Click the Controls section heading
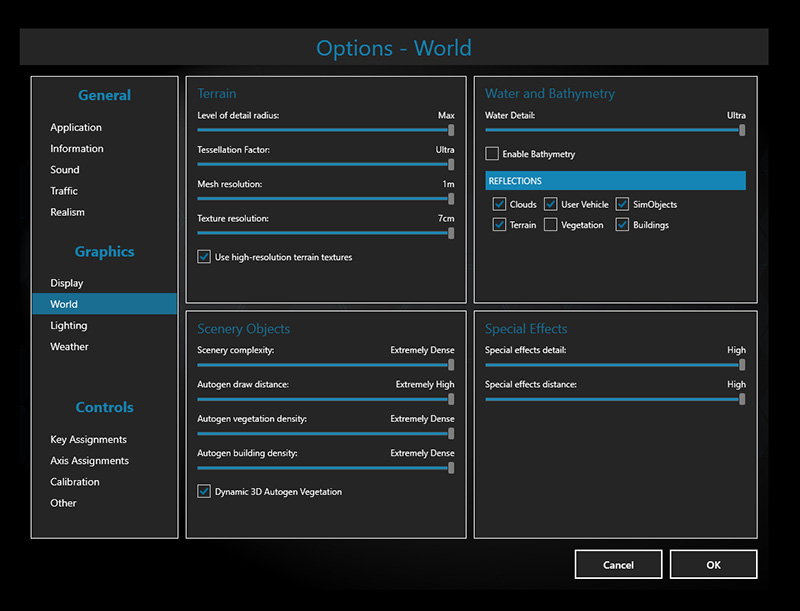 click(105, 407)
